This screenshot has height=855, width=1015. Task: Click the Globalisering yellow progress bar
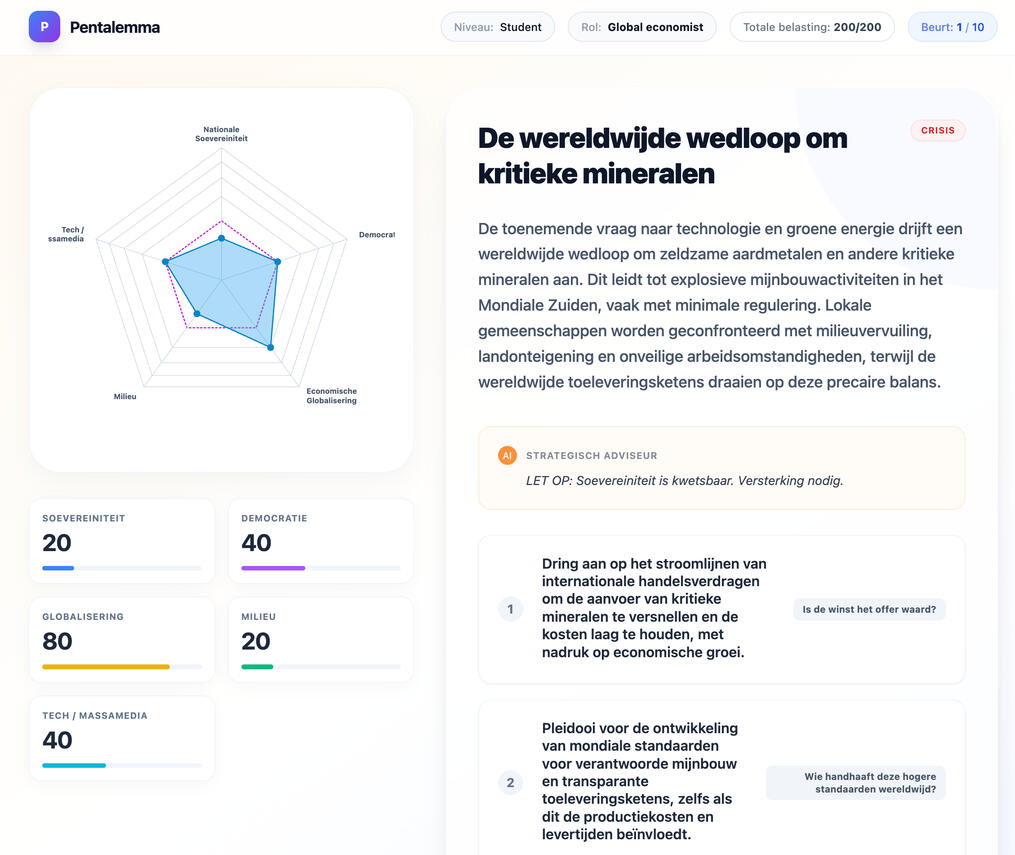106,666
